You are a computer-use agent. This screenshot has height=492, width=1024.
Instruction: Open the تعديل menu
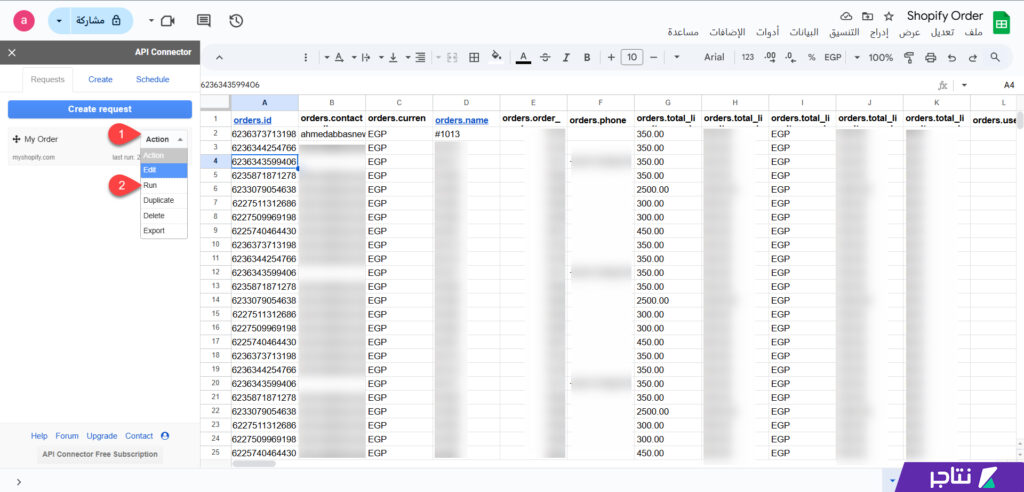[942, 32]
